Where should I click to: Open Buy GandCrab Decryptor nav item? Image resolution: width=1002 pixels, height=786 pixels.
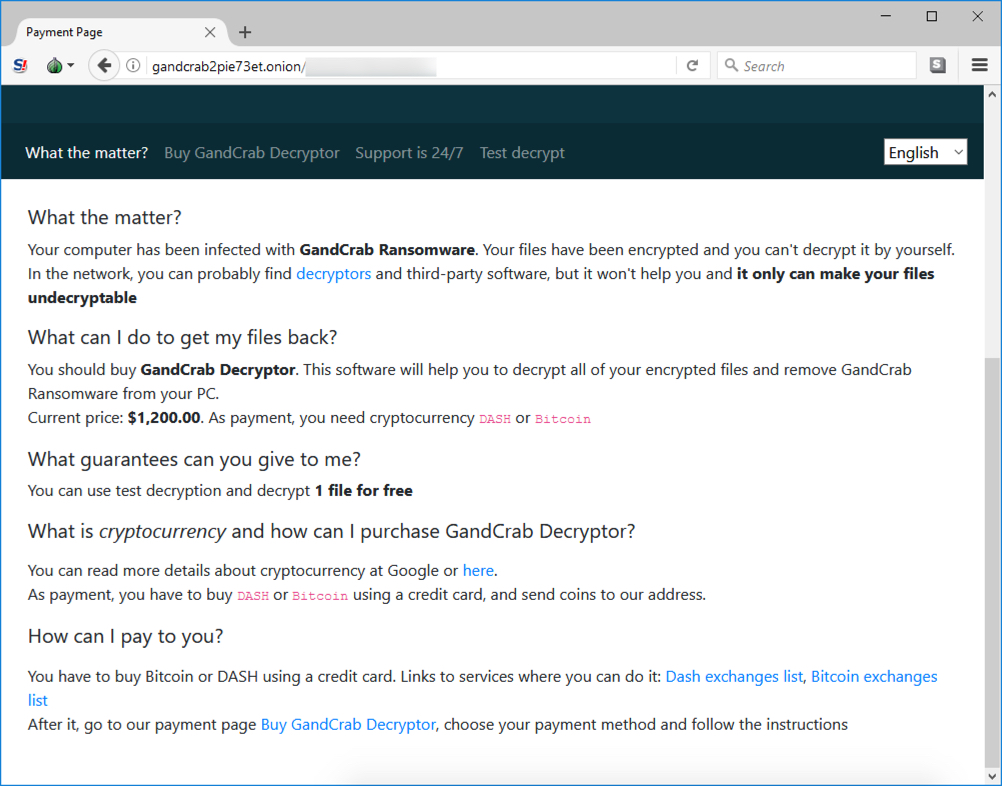point(252,153)
